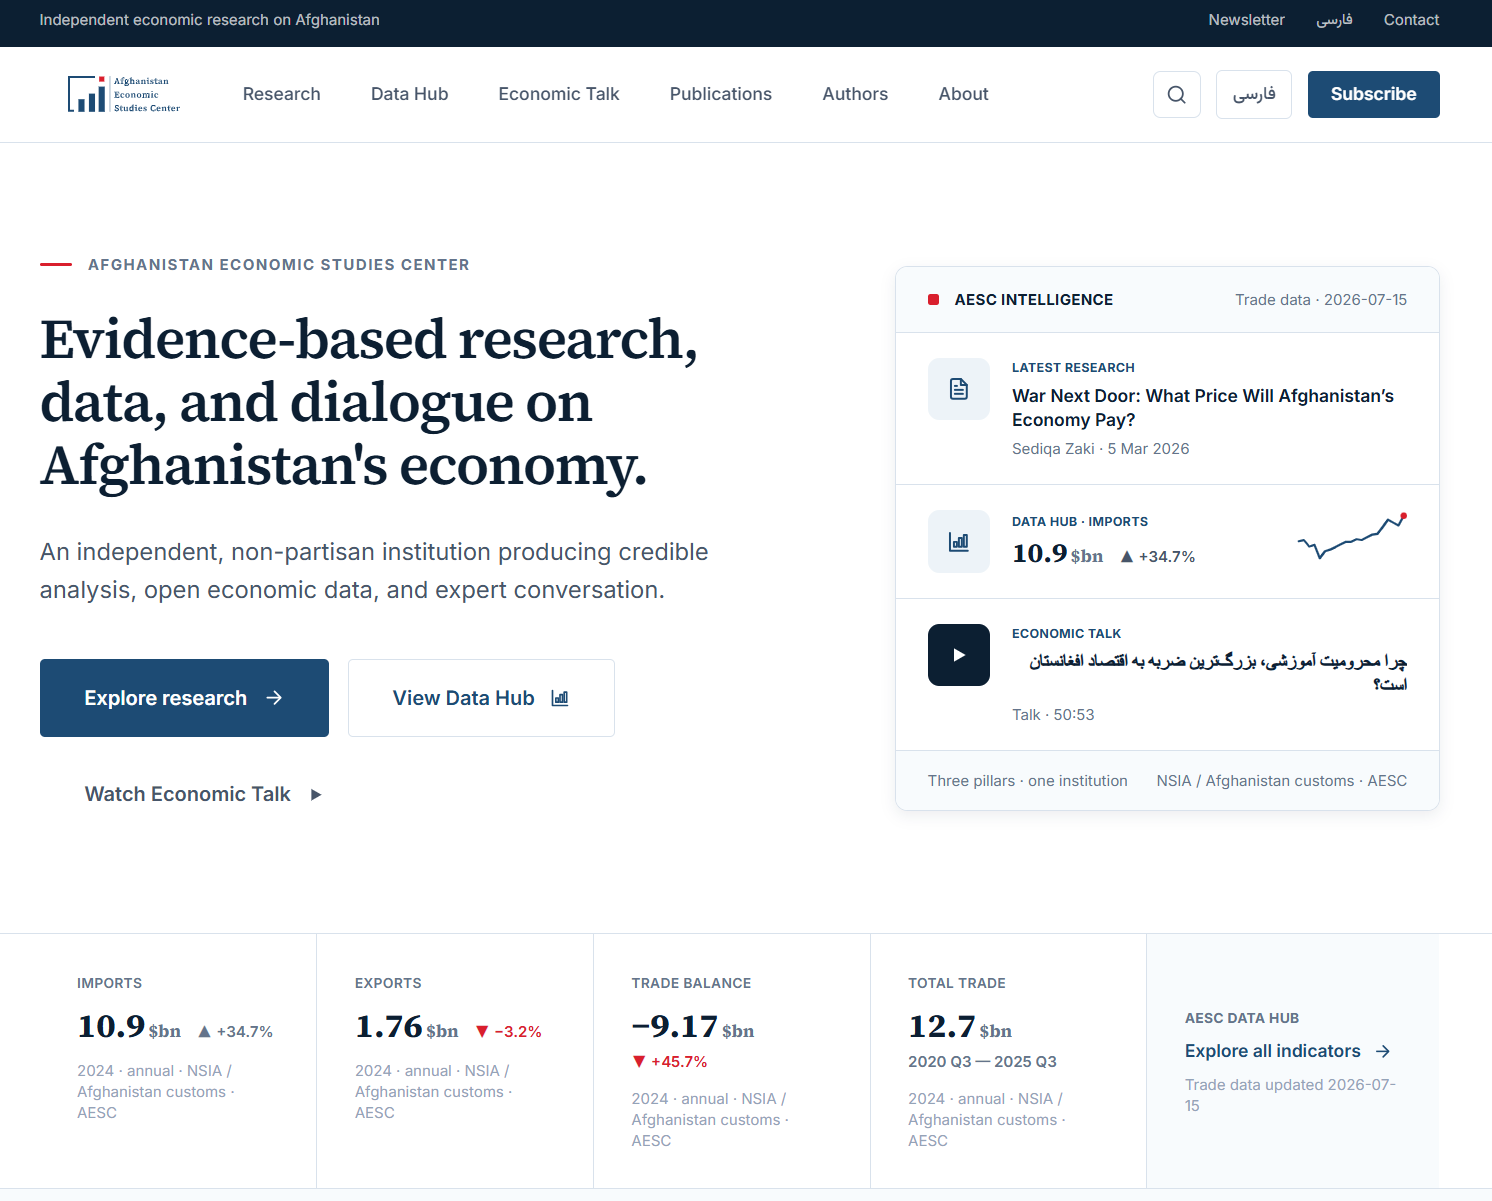Open the Contact link
1492x1201 pixels.
1411,20
